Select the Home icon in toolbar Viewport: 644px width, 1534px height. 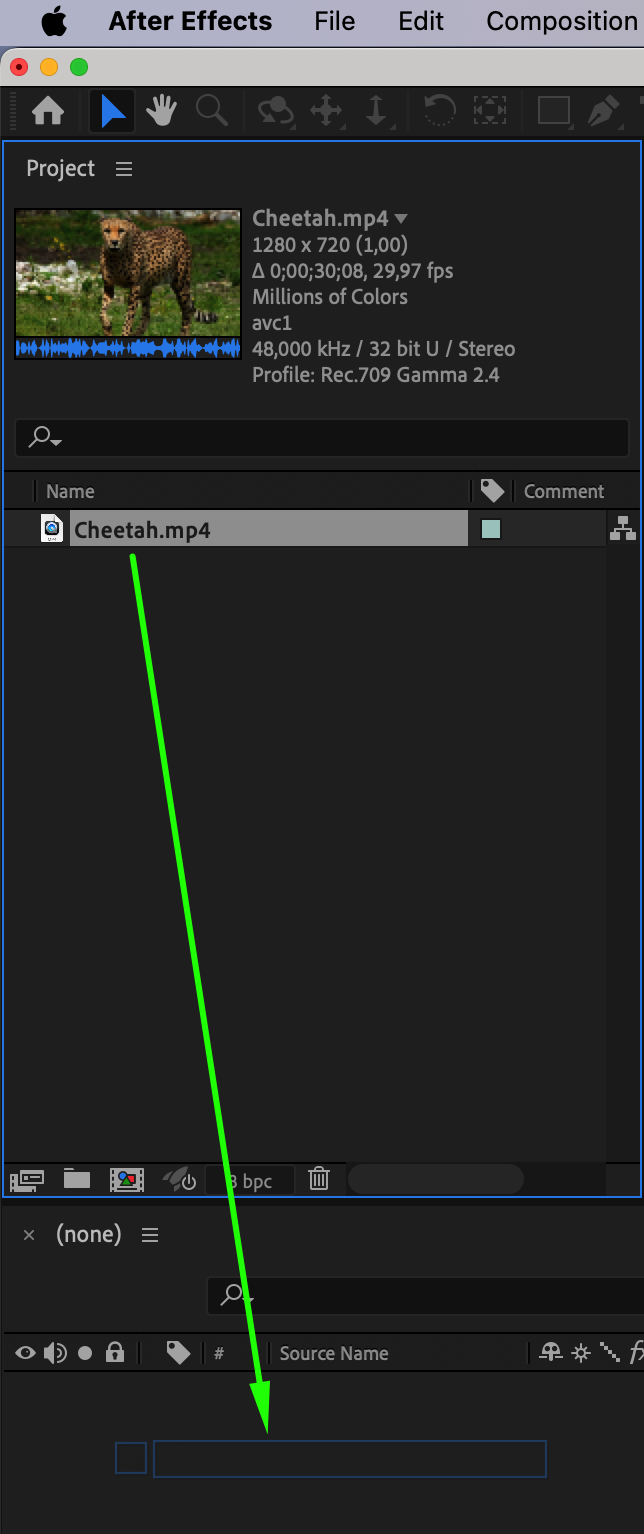(48, 111)
